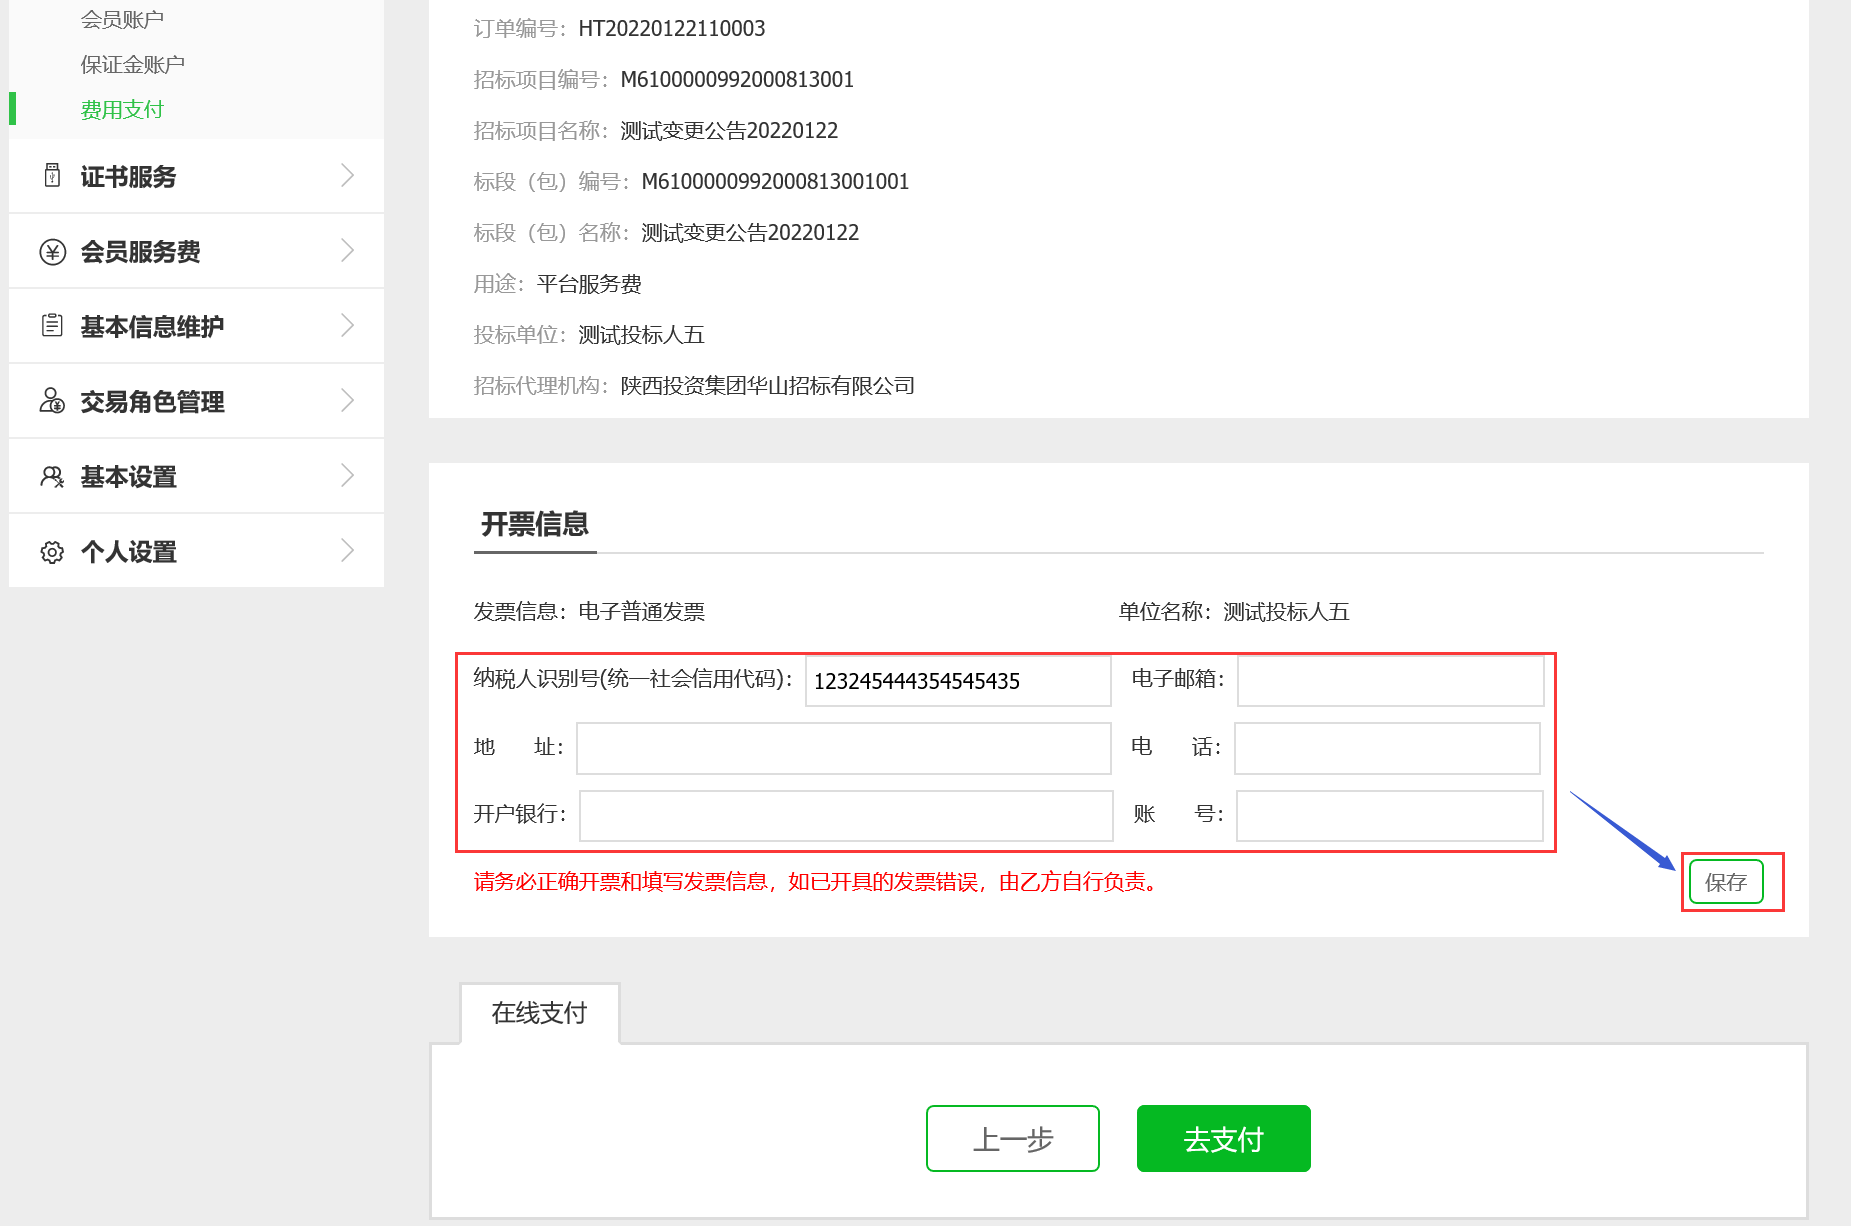Image resolution: width=1851 pixels, height=1226 pixels.
Task: Click 陕西投资集团华山招标有限公司 text
Action: point(767,386)
